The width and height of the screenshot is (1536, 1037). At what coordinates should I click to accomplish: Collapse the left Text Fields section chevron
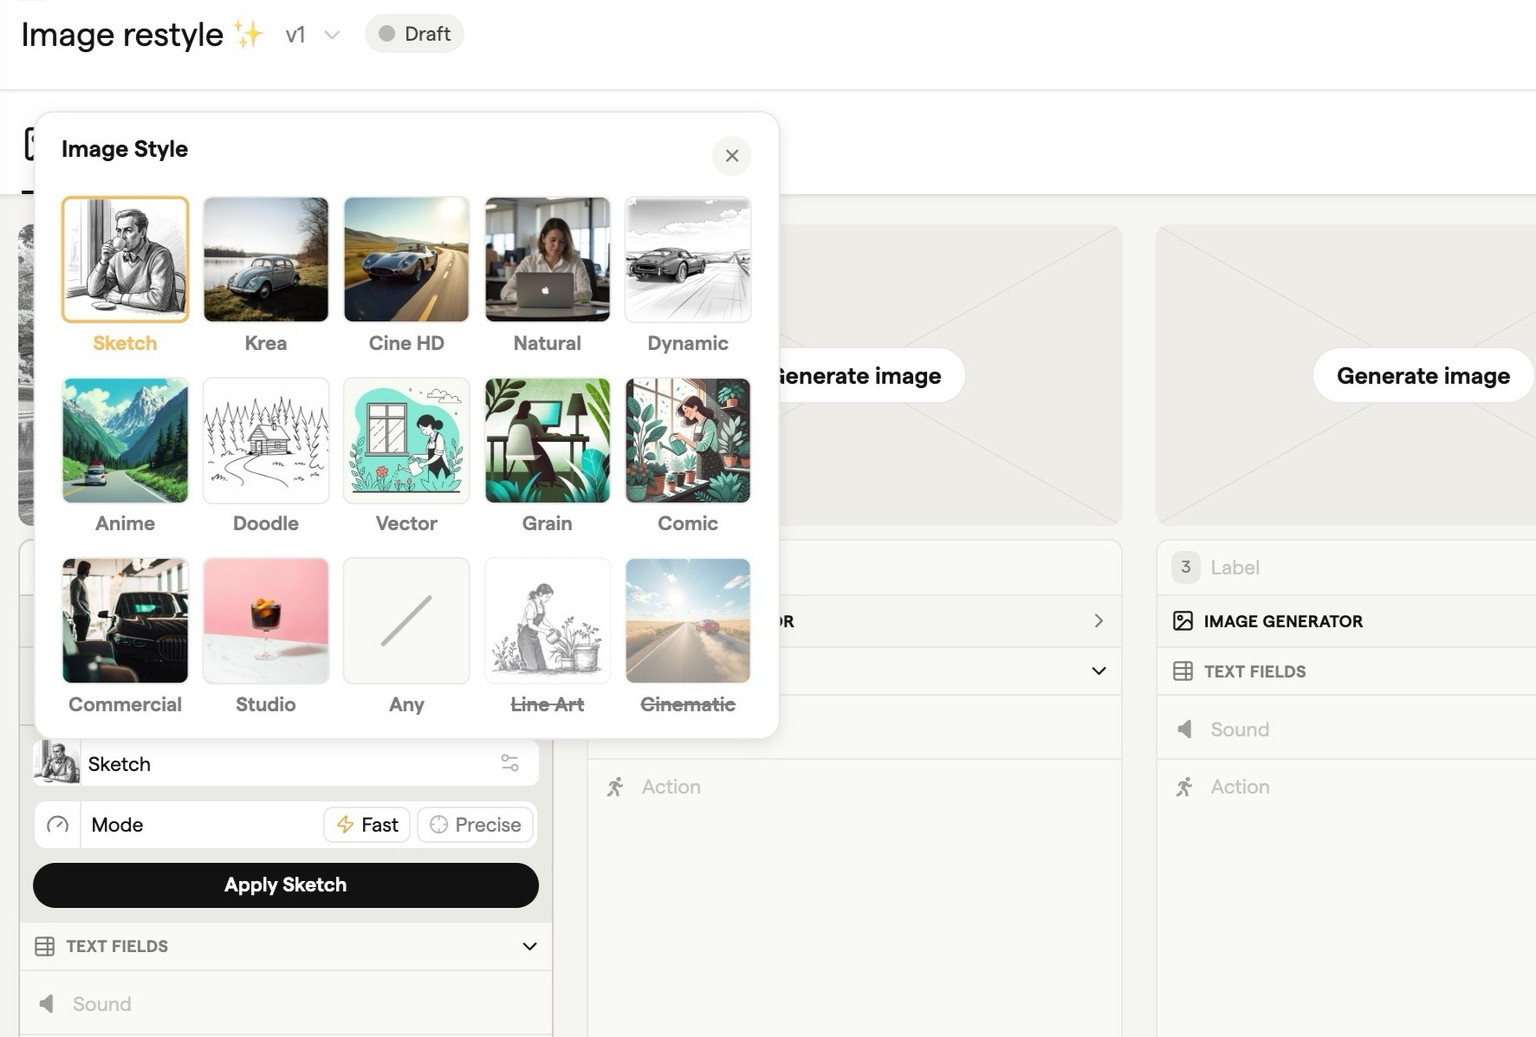tap(529, 946)
